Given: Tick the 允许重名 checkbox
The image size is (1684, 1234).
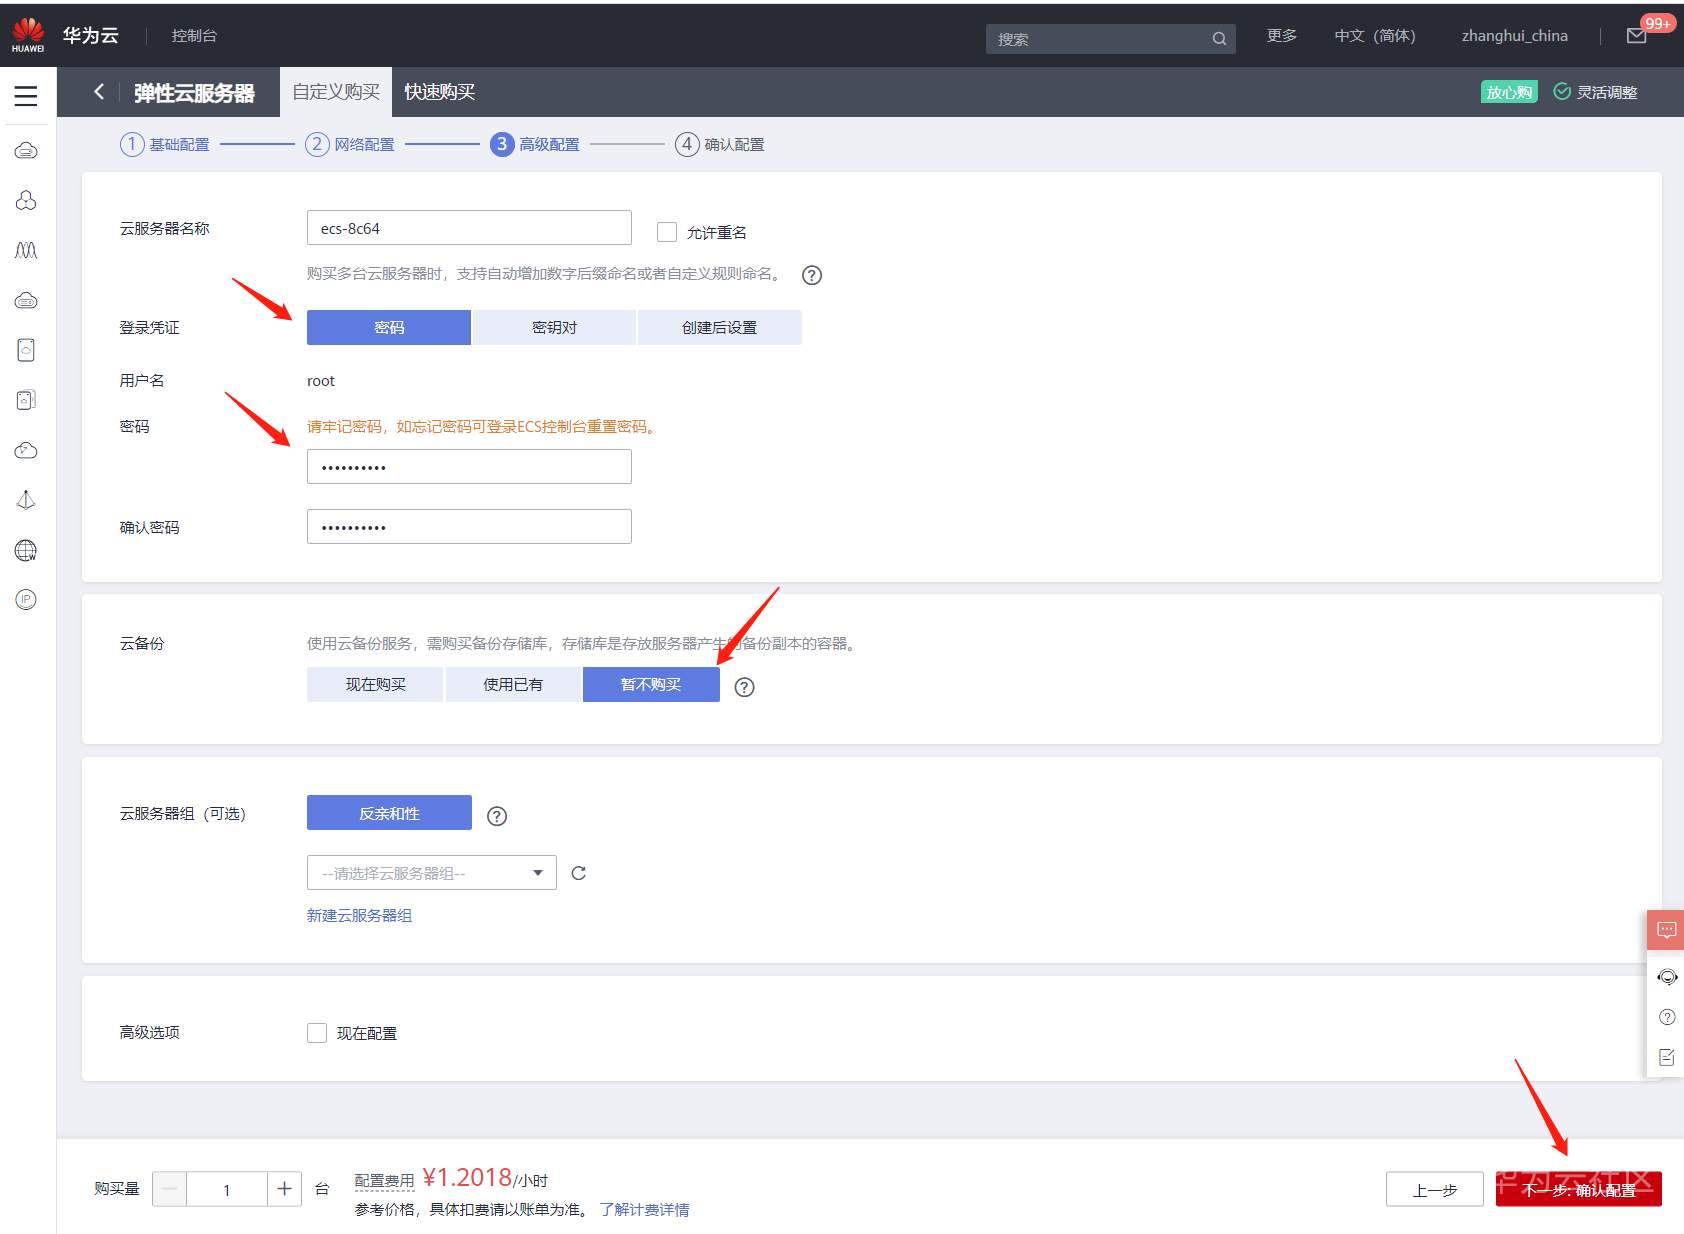Looking at the screenshot, I should [667, 232].
